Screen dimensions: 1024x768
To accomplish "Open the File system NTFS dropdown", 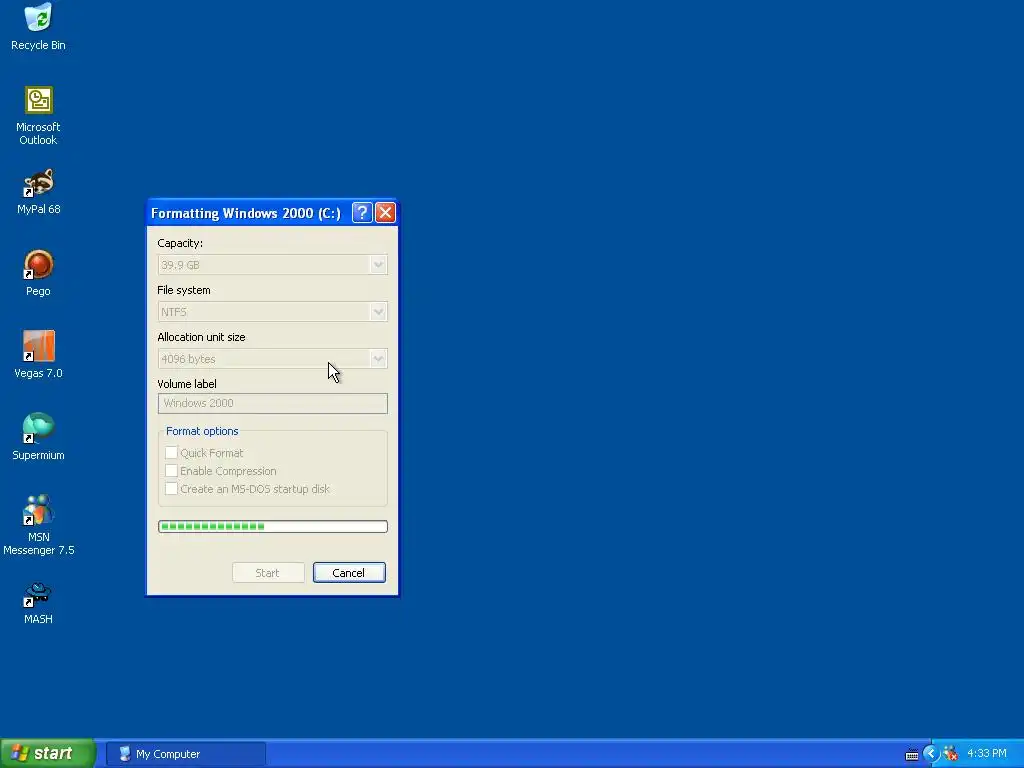I will click(272, 312).
